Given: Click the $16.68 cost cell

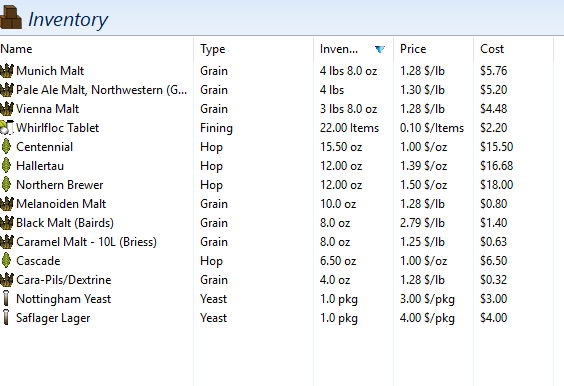Looking at the screenshot, I should pos(496,166).
